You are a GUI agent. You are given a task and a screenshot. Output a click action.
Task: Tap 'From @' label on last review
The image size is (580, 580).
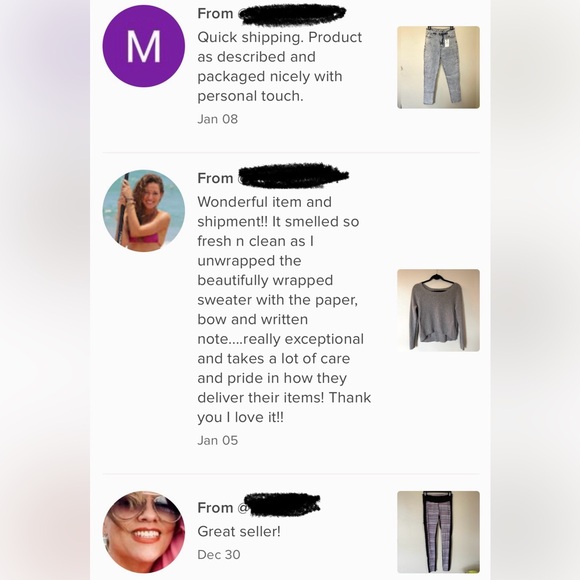tap(223, 508)
